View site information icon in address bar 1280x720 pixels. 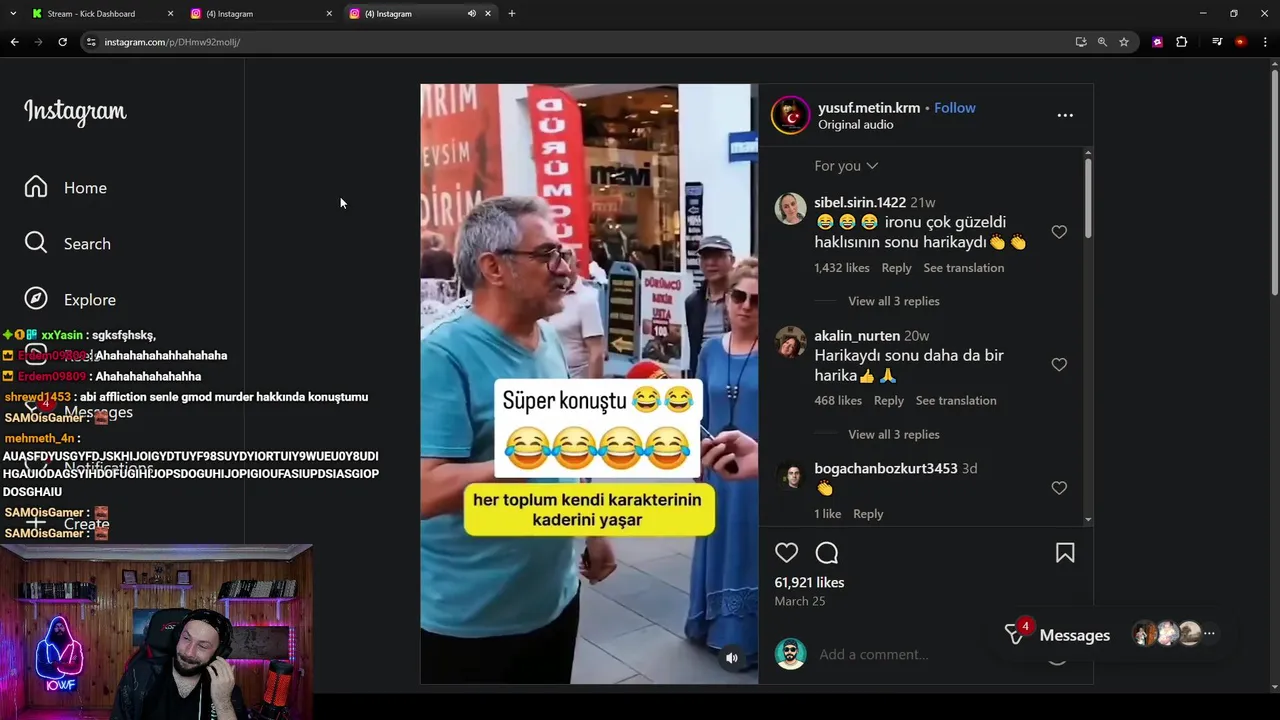pyautogui.click(x=91, y=42)
